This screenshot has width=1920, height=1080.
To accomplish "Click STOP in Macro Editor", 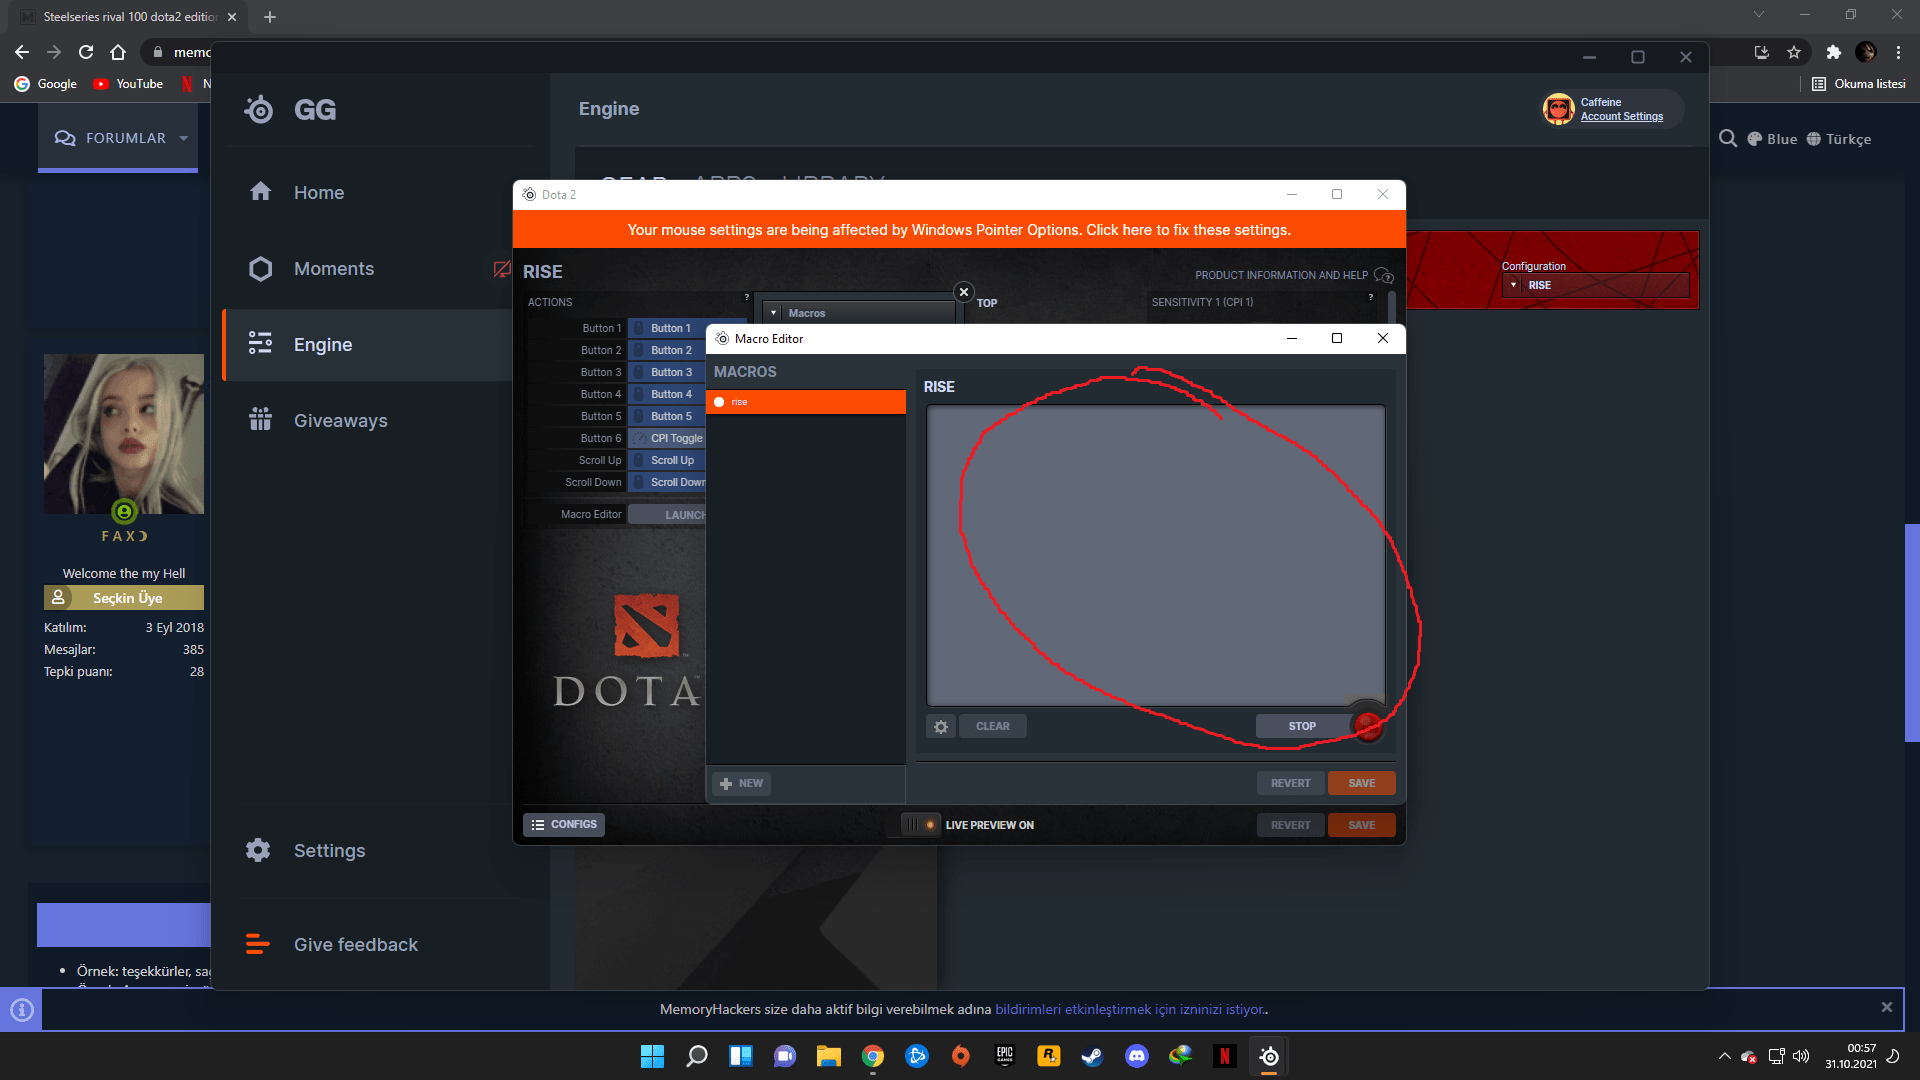I will (x=1302, y=727).
